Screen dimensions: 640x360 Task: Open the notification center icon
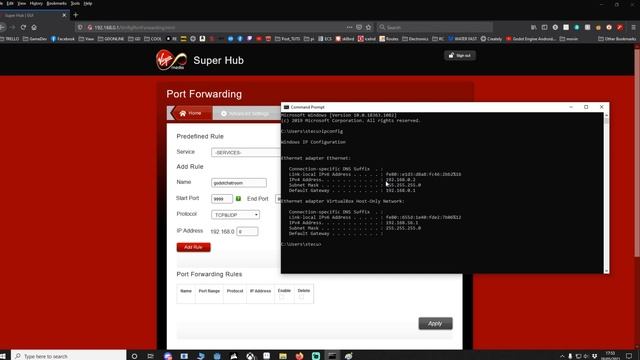[x=629, y=356]
